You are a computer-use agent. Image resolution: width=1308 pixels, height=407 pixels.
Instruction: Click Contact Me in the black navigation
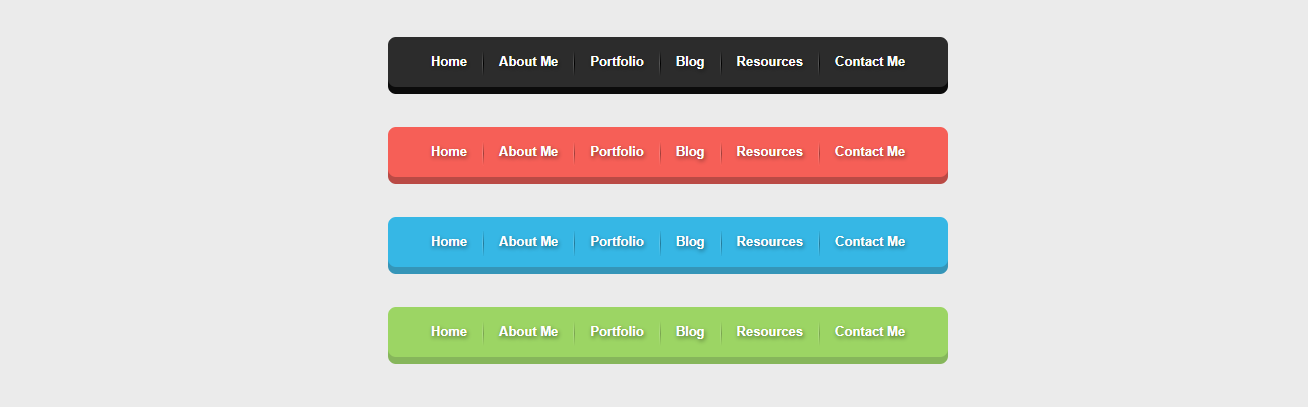point(870,62)
